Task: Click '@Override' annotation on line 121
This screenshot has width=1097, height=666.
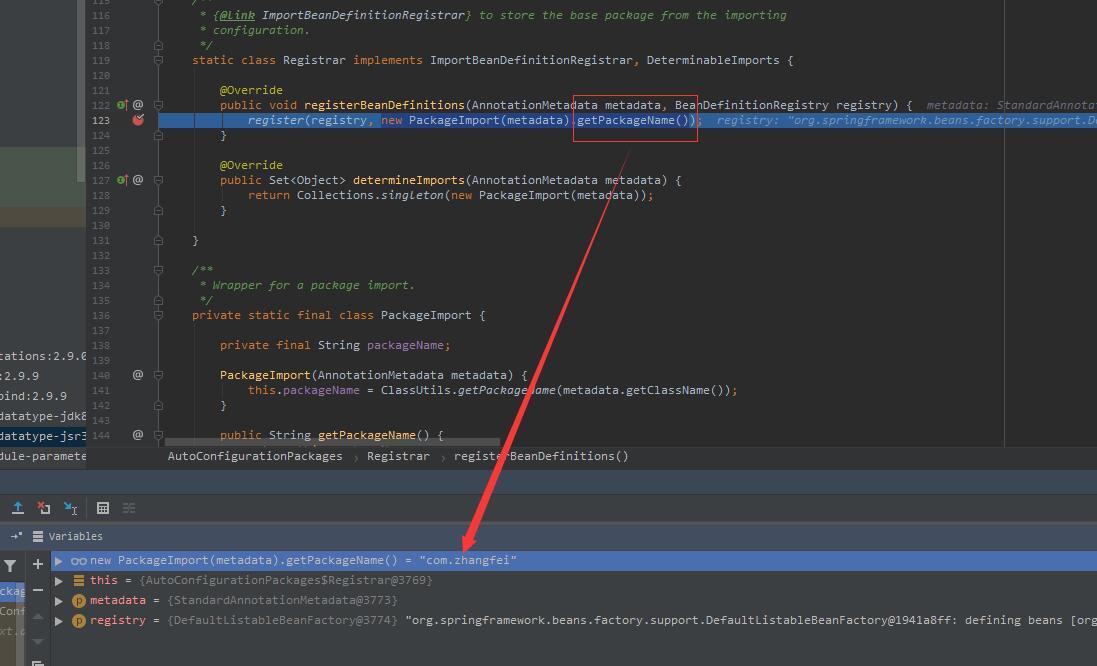Action: point(251,90)
